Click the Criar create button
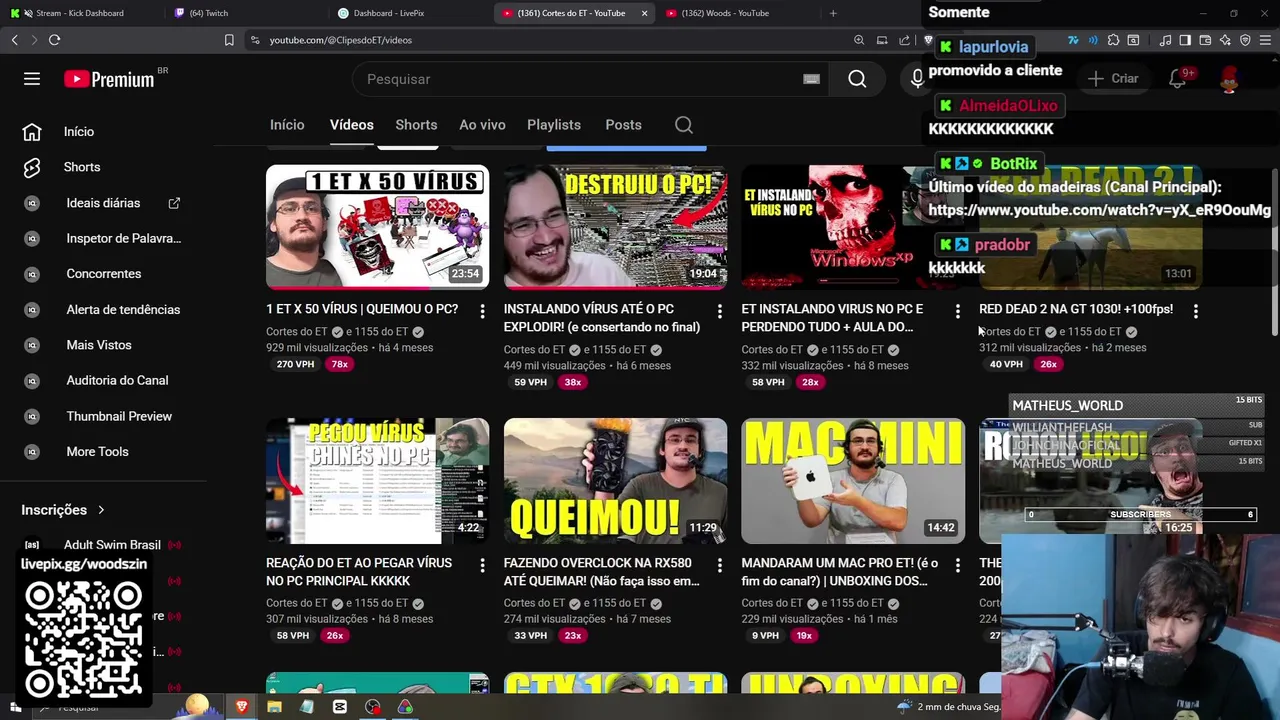Viewport: 1280px width, 720px height. [1113, 79]
